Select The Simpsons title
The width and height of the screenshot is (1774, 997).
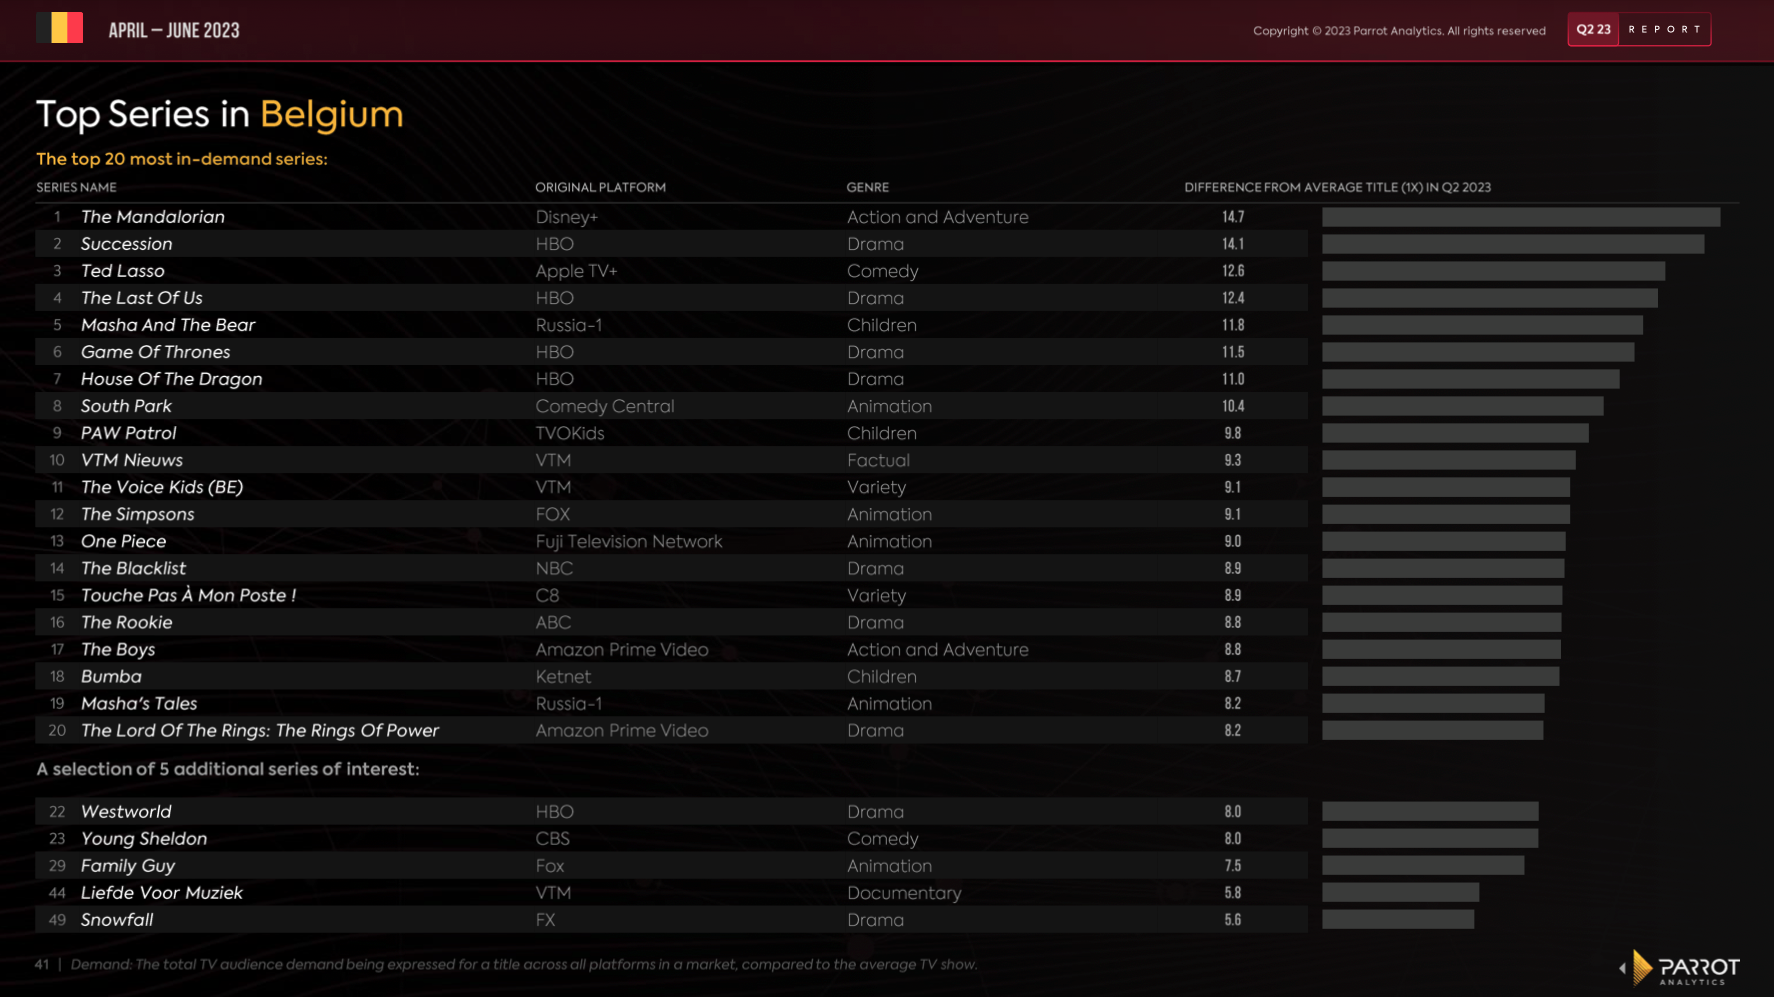[137, 514]
